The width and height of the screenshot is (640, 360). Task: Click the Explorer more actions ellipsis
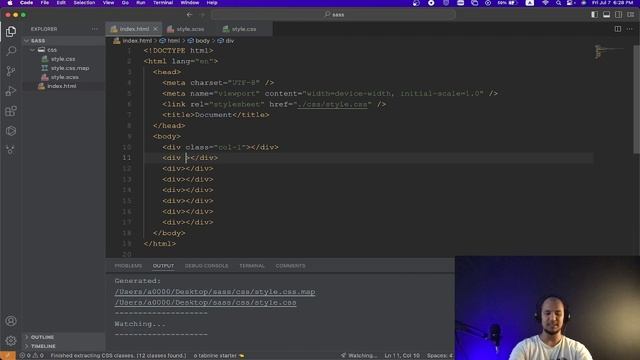click(x=95, y=29)
